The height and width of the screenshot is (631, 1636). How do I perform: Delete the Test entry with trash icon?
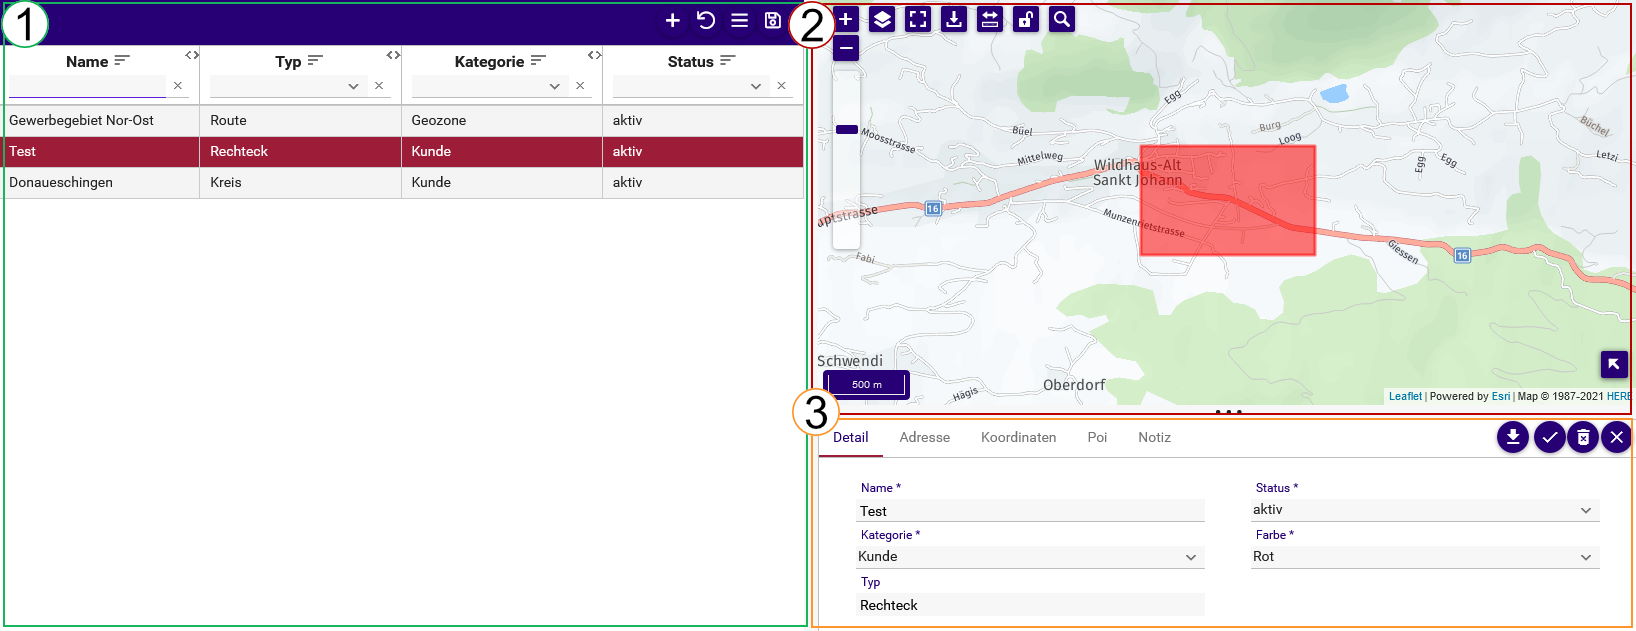(1583, 437)
